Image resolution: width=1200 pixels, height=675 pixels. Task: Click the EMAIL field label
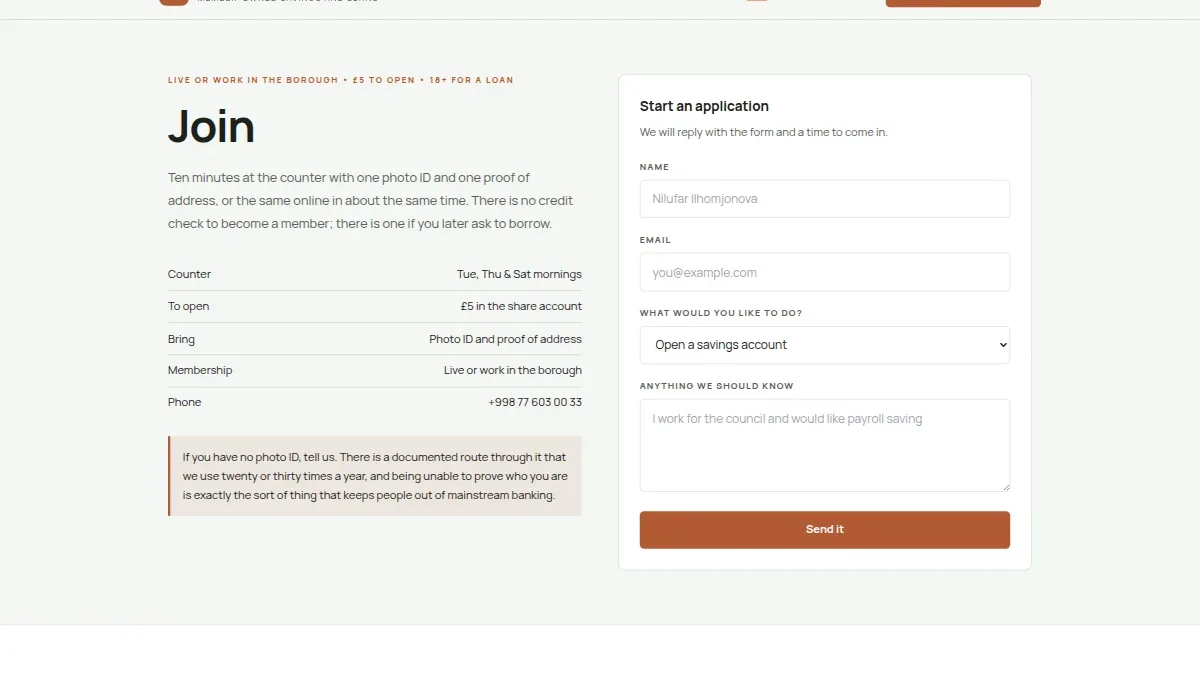coord(655,240)
